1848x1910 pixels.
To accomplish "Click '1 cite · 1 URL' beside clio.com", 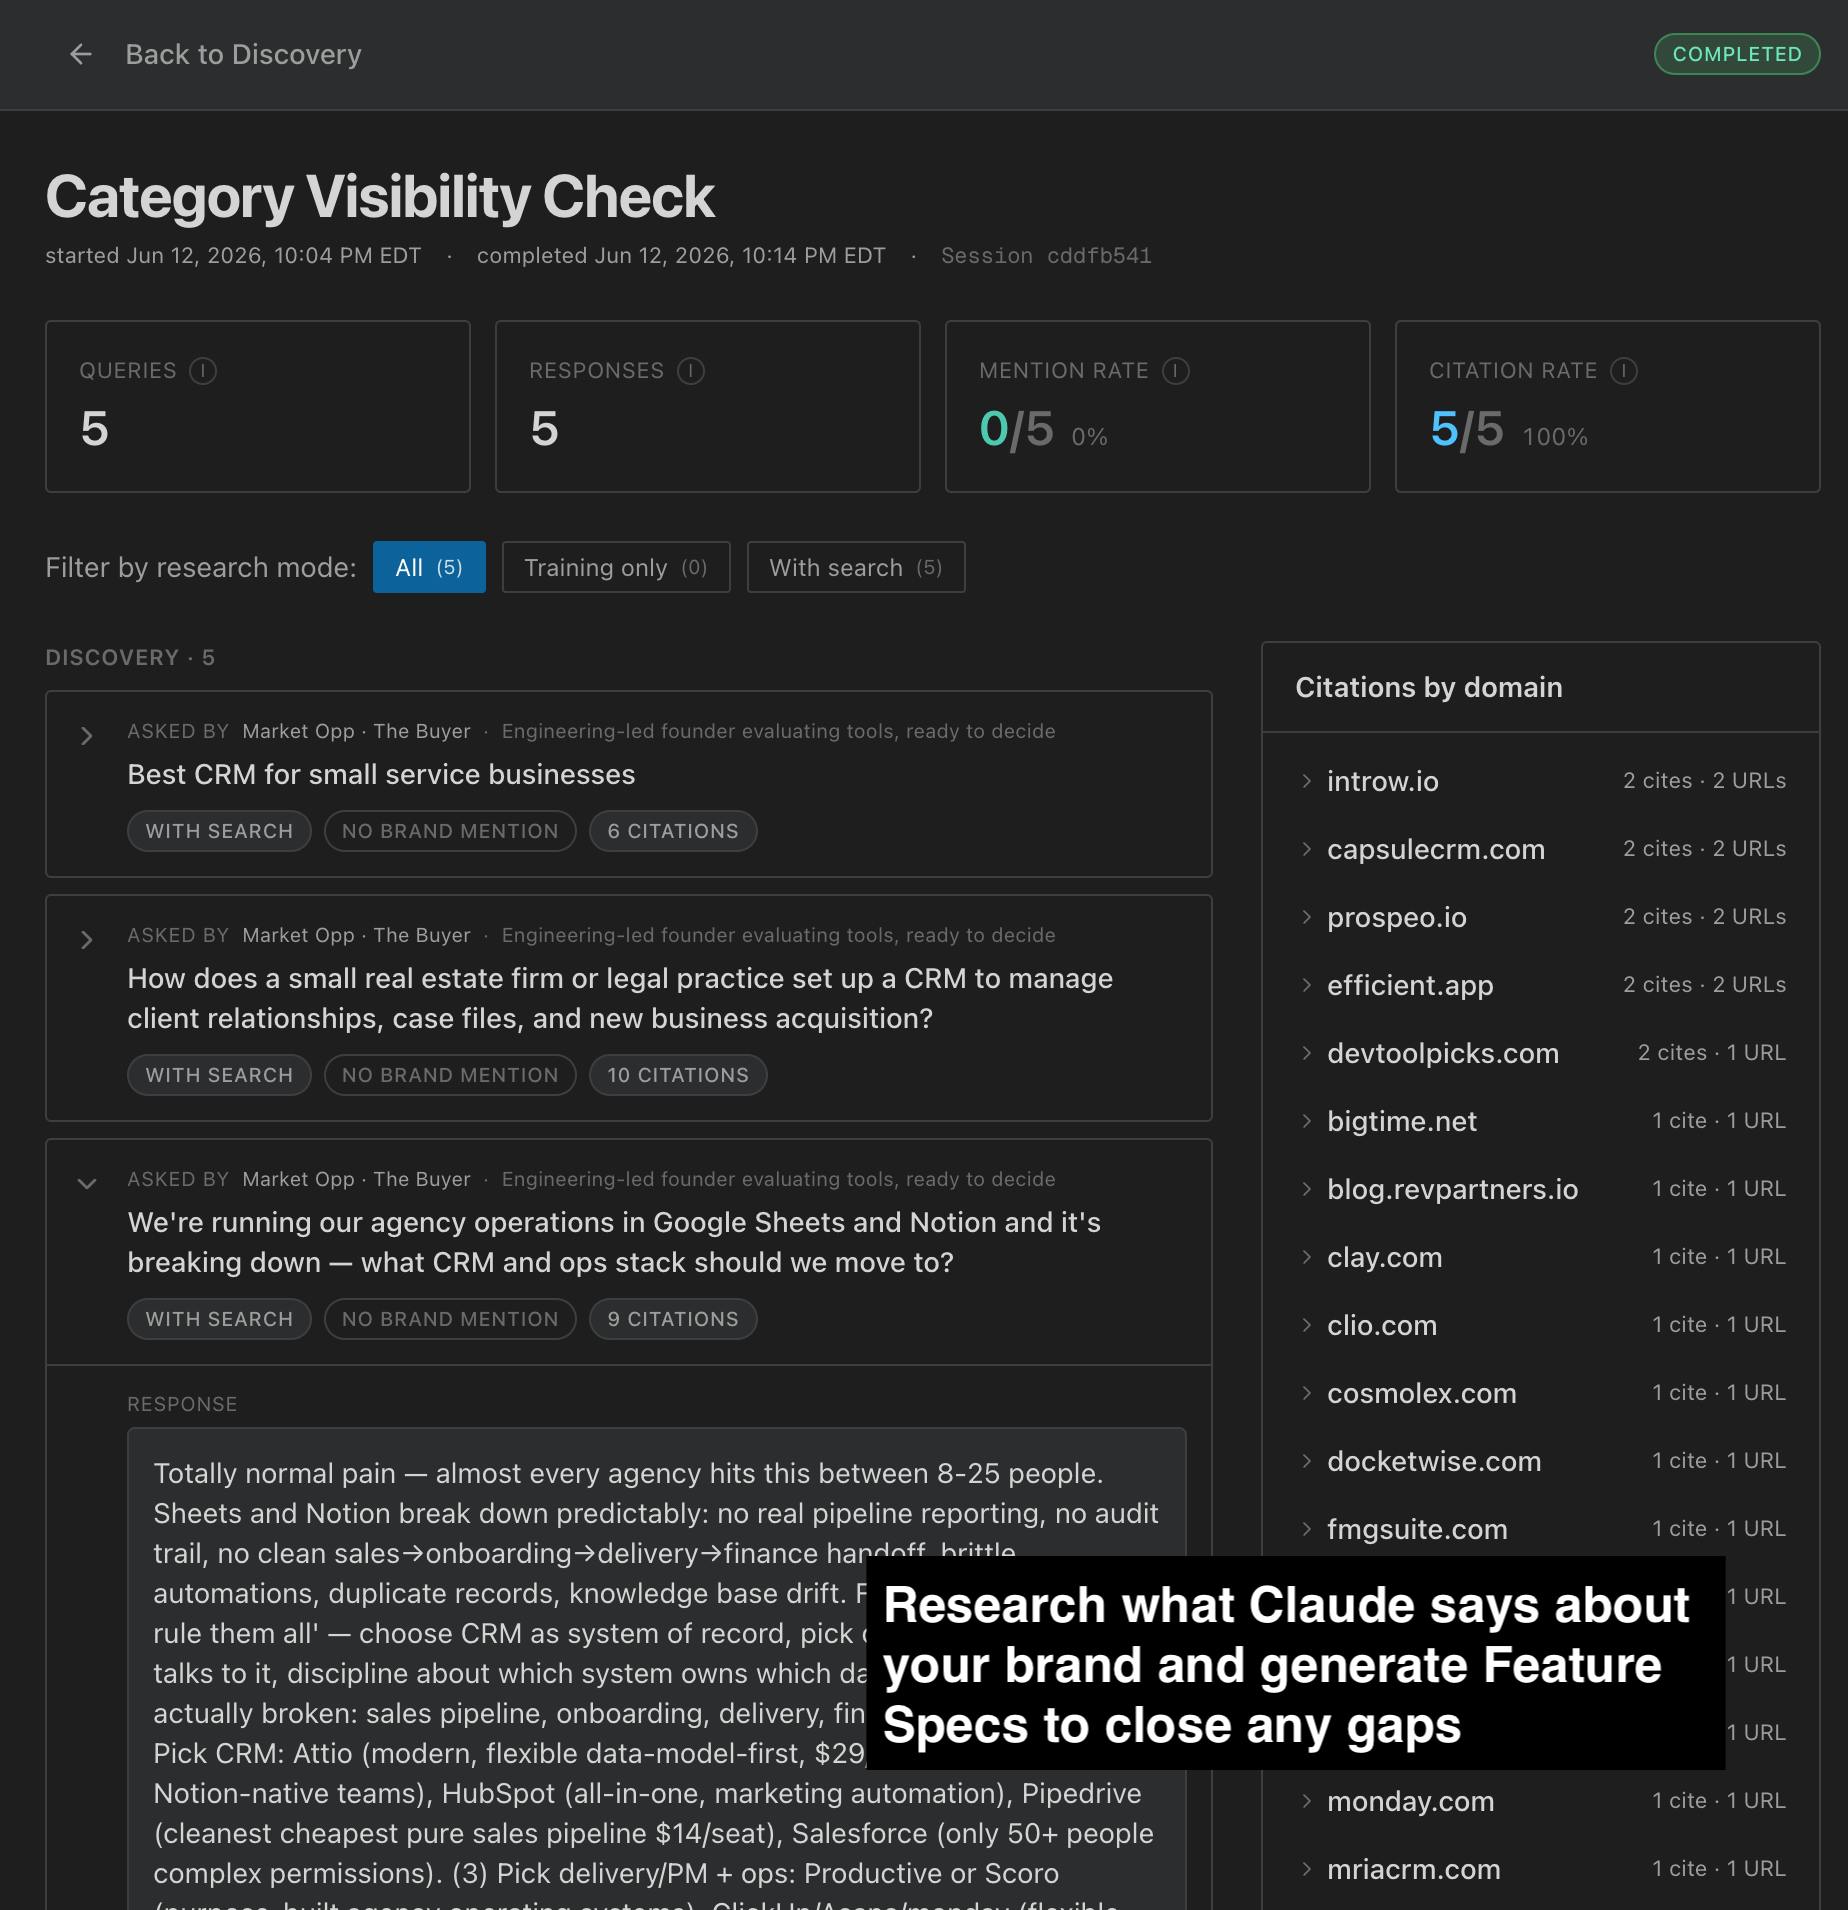I will [1718, 1325].
